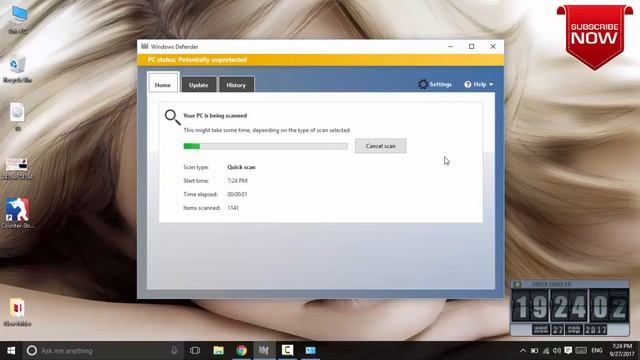The height and width of the screenshot is (360, 640).
Task: Click the home icon on clock widget
Action: 517,284
